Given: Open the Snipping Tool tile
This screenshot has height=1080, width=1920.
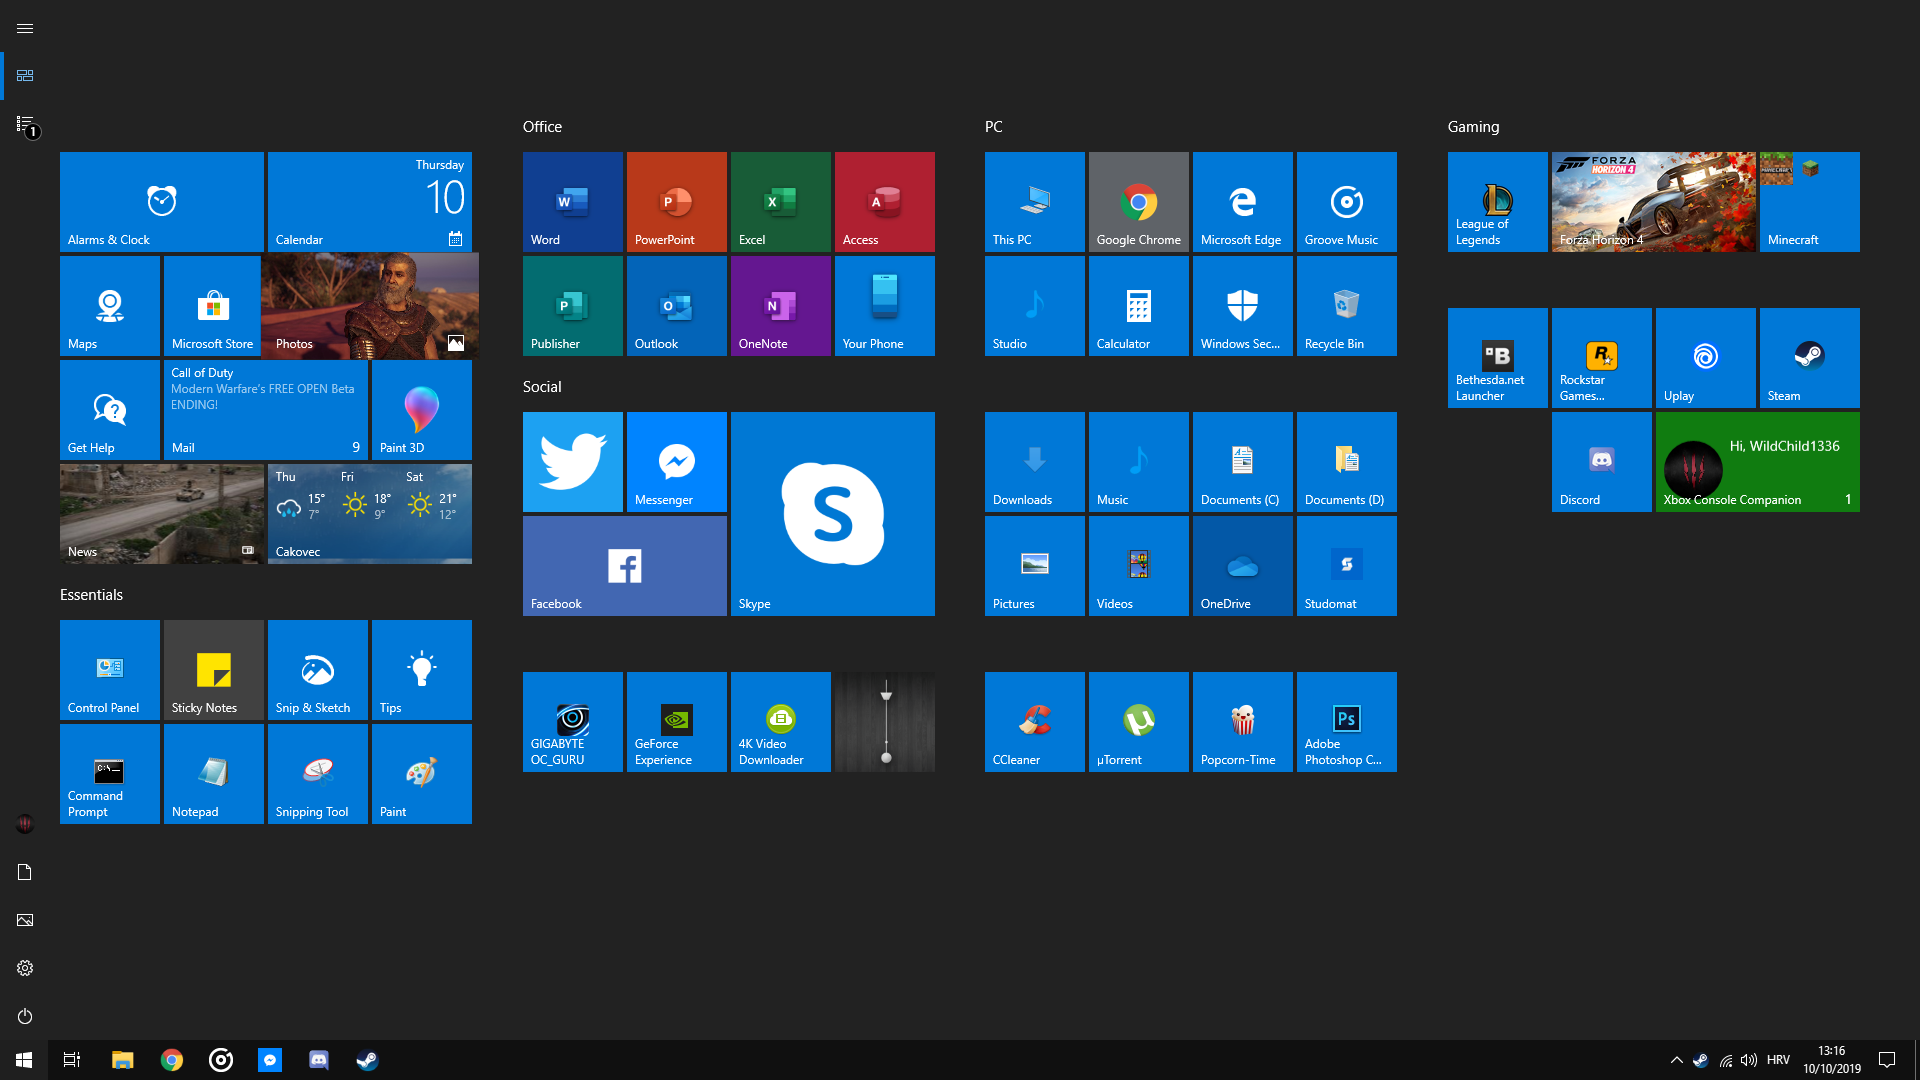Looking at the screenshot, I should pyautogui.click(x=317, y=773).
